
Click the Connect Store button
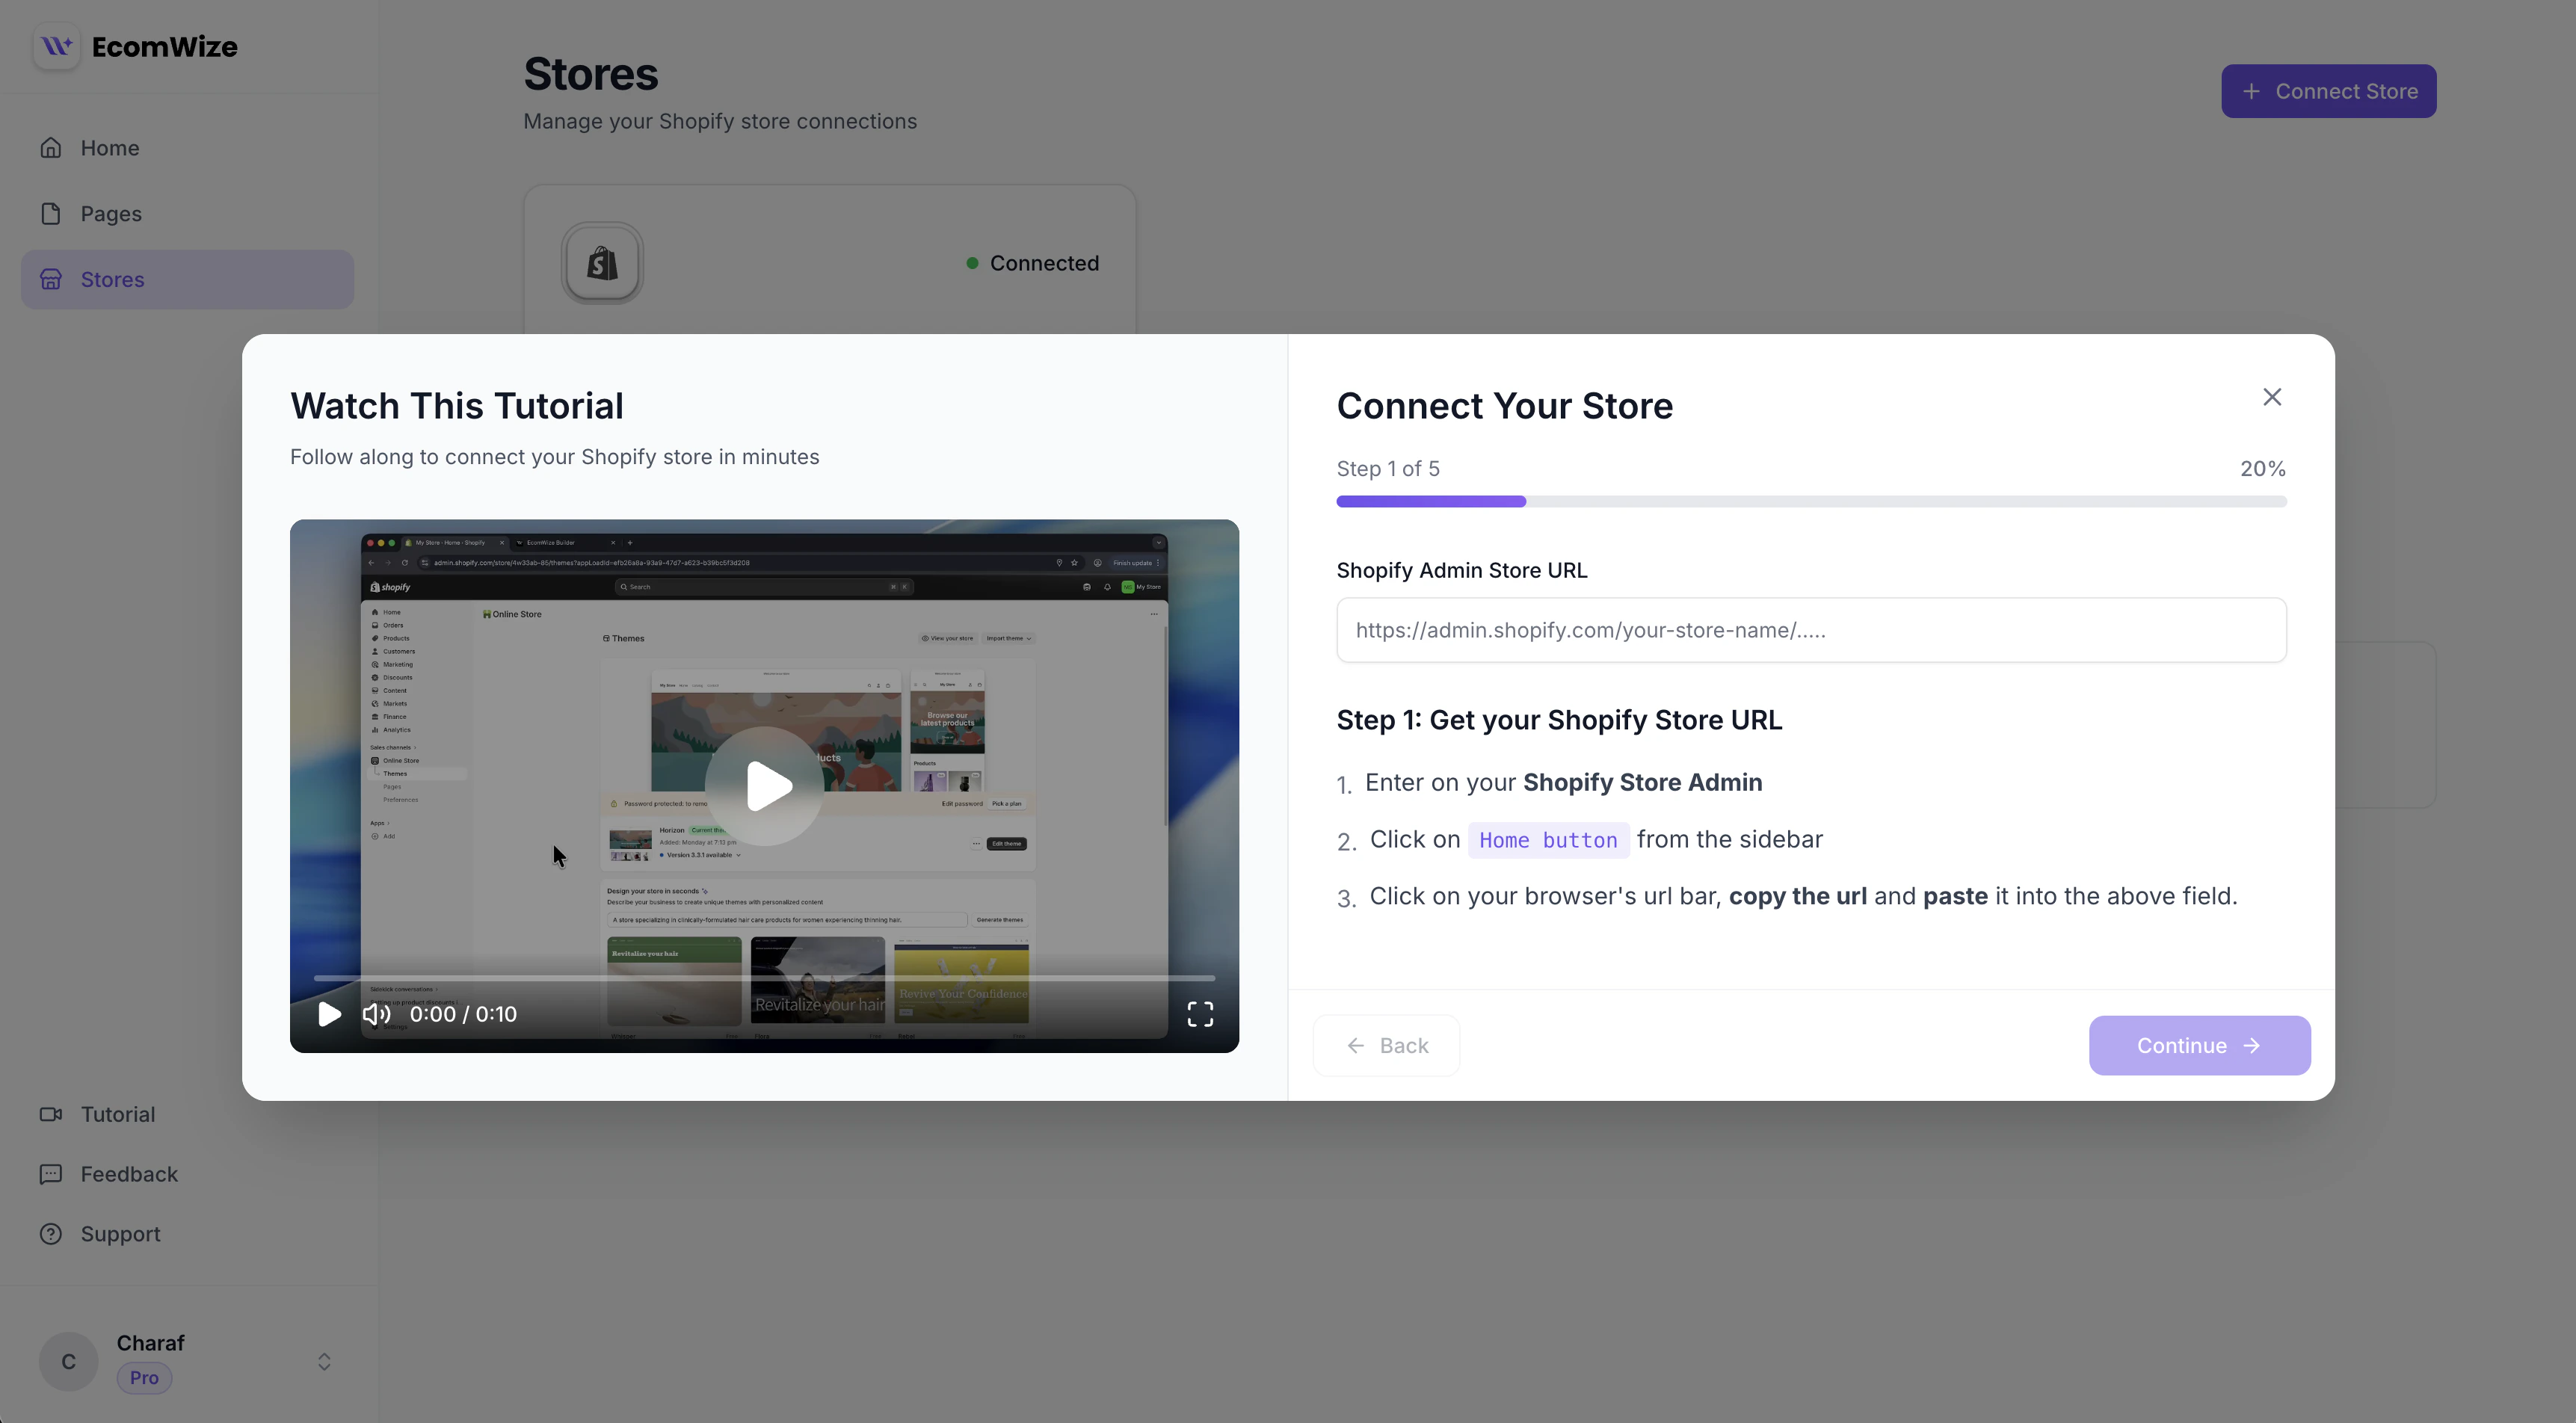click(x=2328, y=91)
